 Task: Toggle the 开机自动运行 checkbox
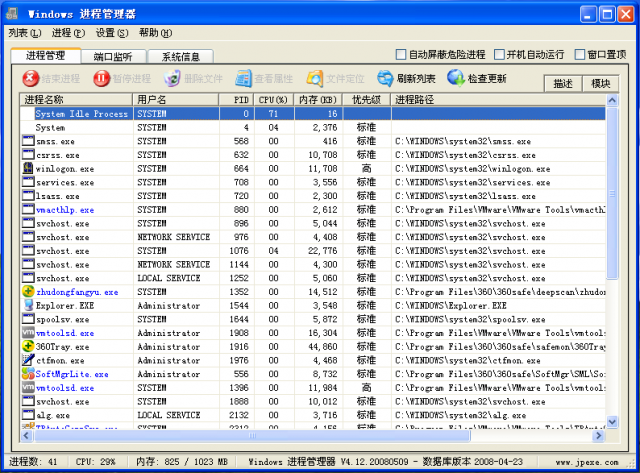[x=497, y=55]
